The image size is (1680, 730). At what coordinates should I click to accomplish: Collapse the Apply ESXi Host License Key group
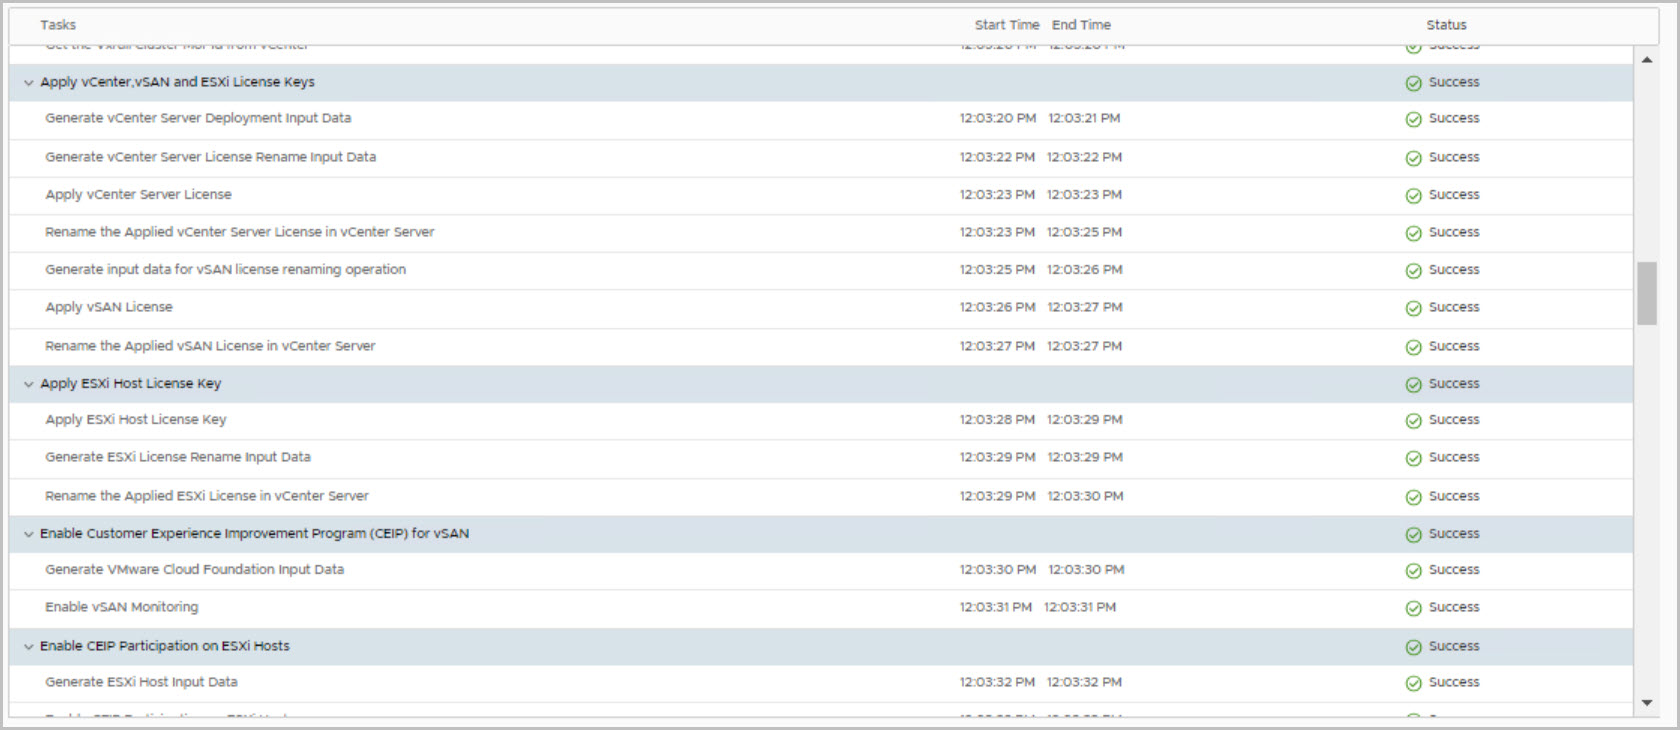pyautogui.click(x=28, y=384)
